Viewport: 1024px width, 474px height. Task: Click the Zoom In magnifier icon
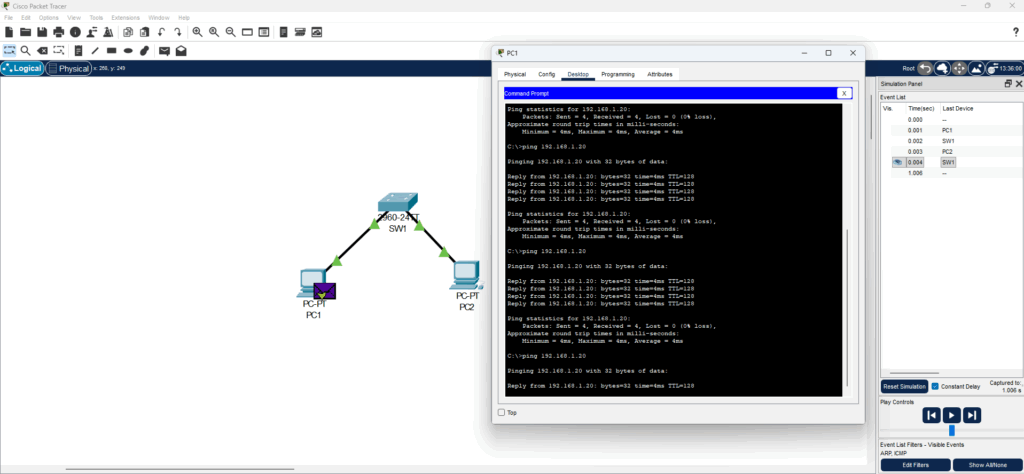tap(197, 32)
